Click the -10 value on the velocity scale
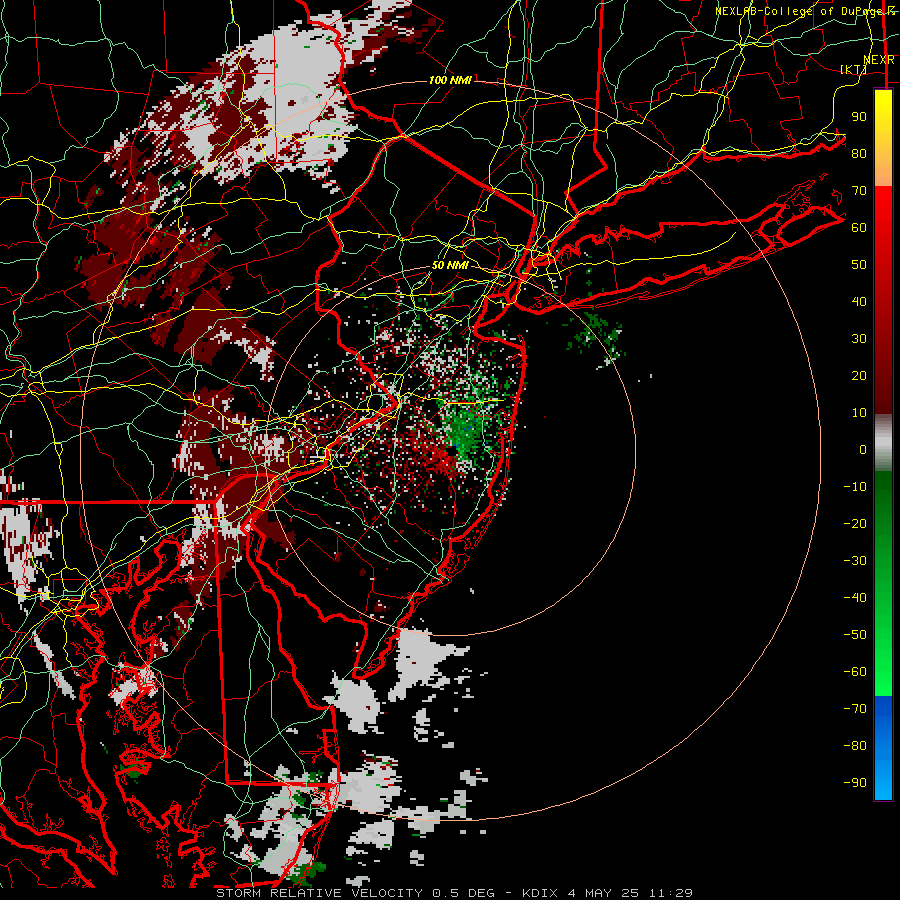The width and height of the screenshot is (900, 900). (855, 487)
